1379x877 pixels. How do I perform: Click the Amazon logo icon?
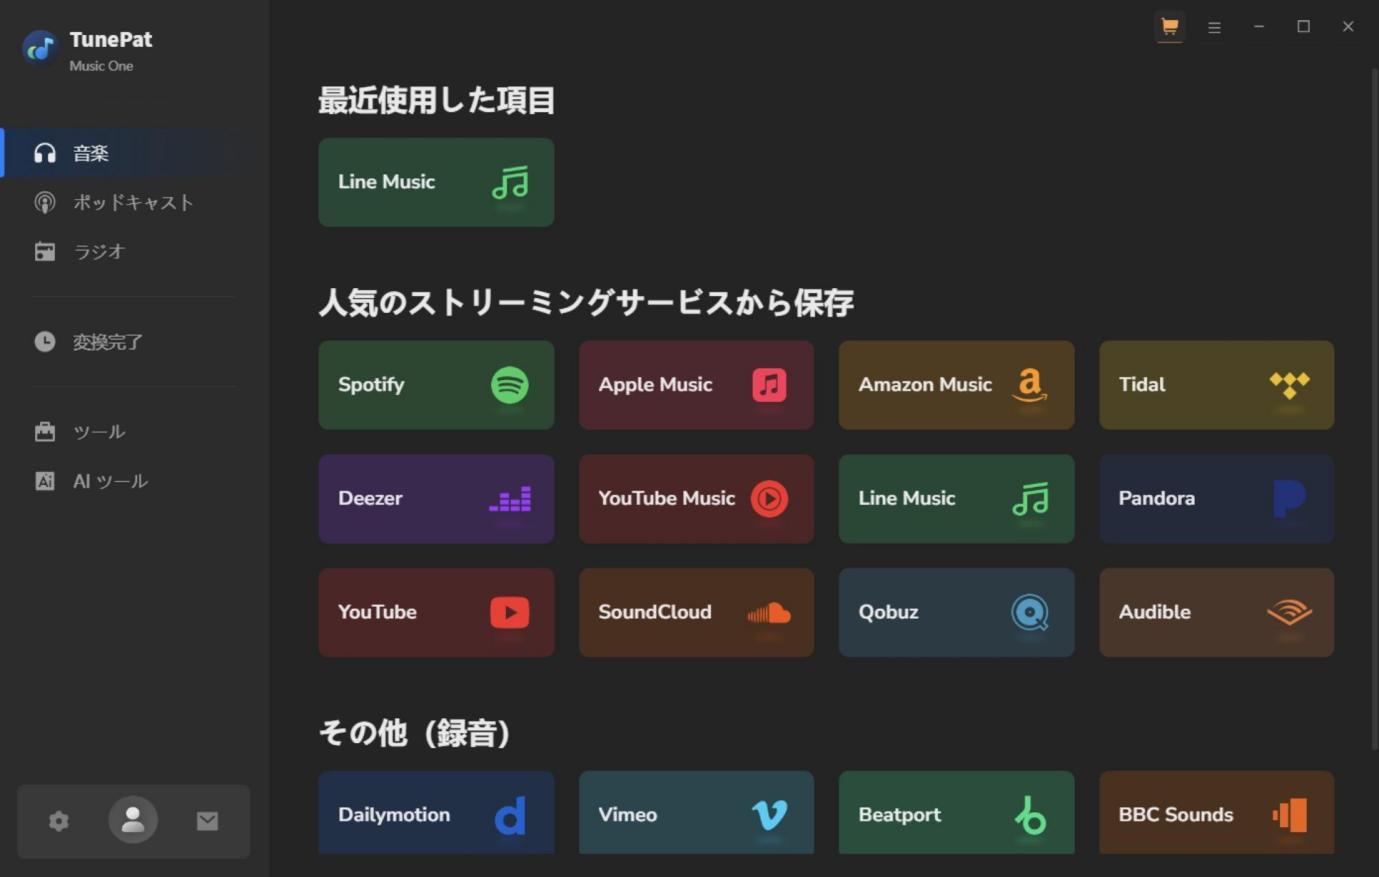[x=1030, y=385]
